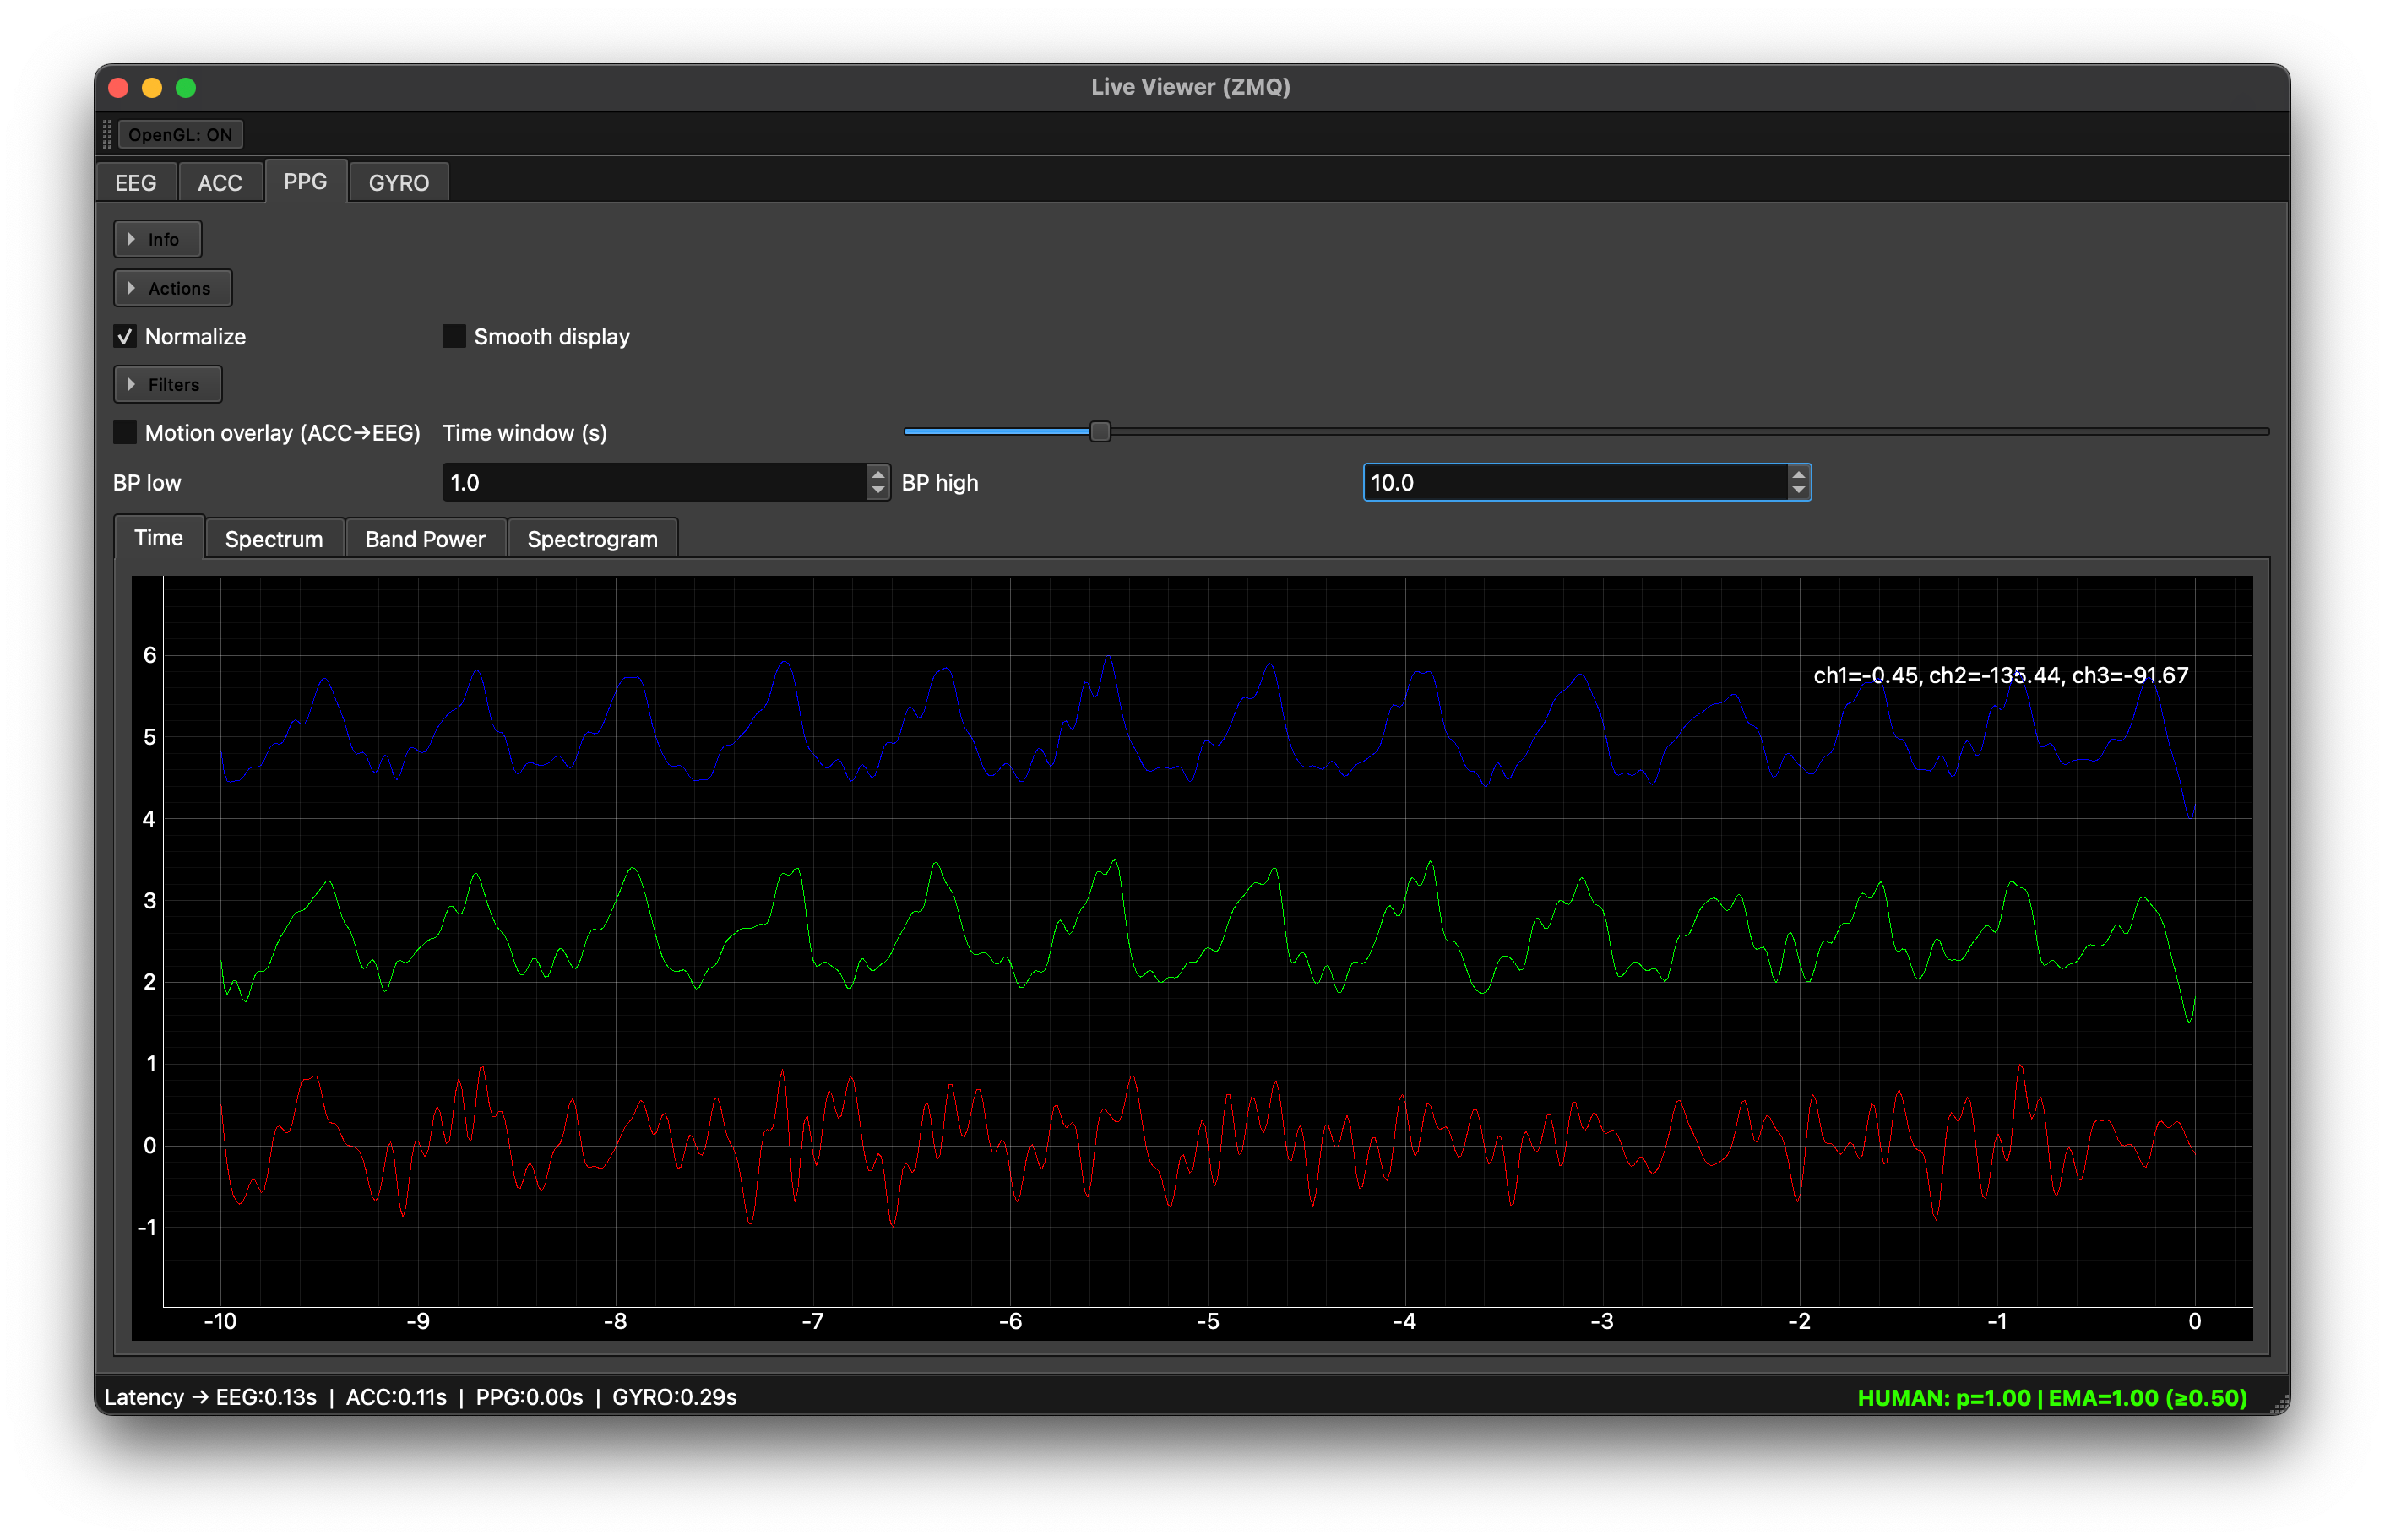Disable the Normalize option
The width and height of the screenshot is (2385, 1540).
(124, 336)
